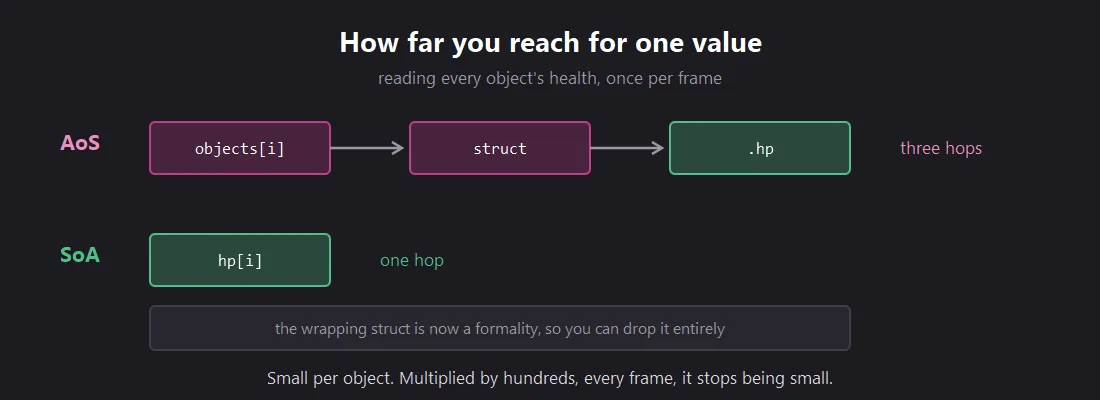
Task: Click the AoS row label
Action: (80, 143)
